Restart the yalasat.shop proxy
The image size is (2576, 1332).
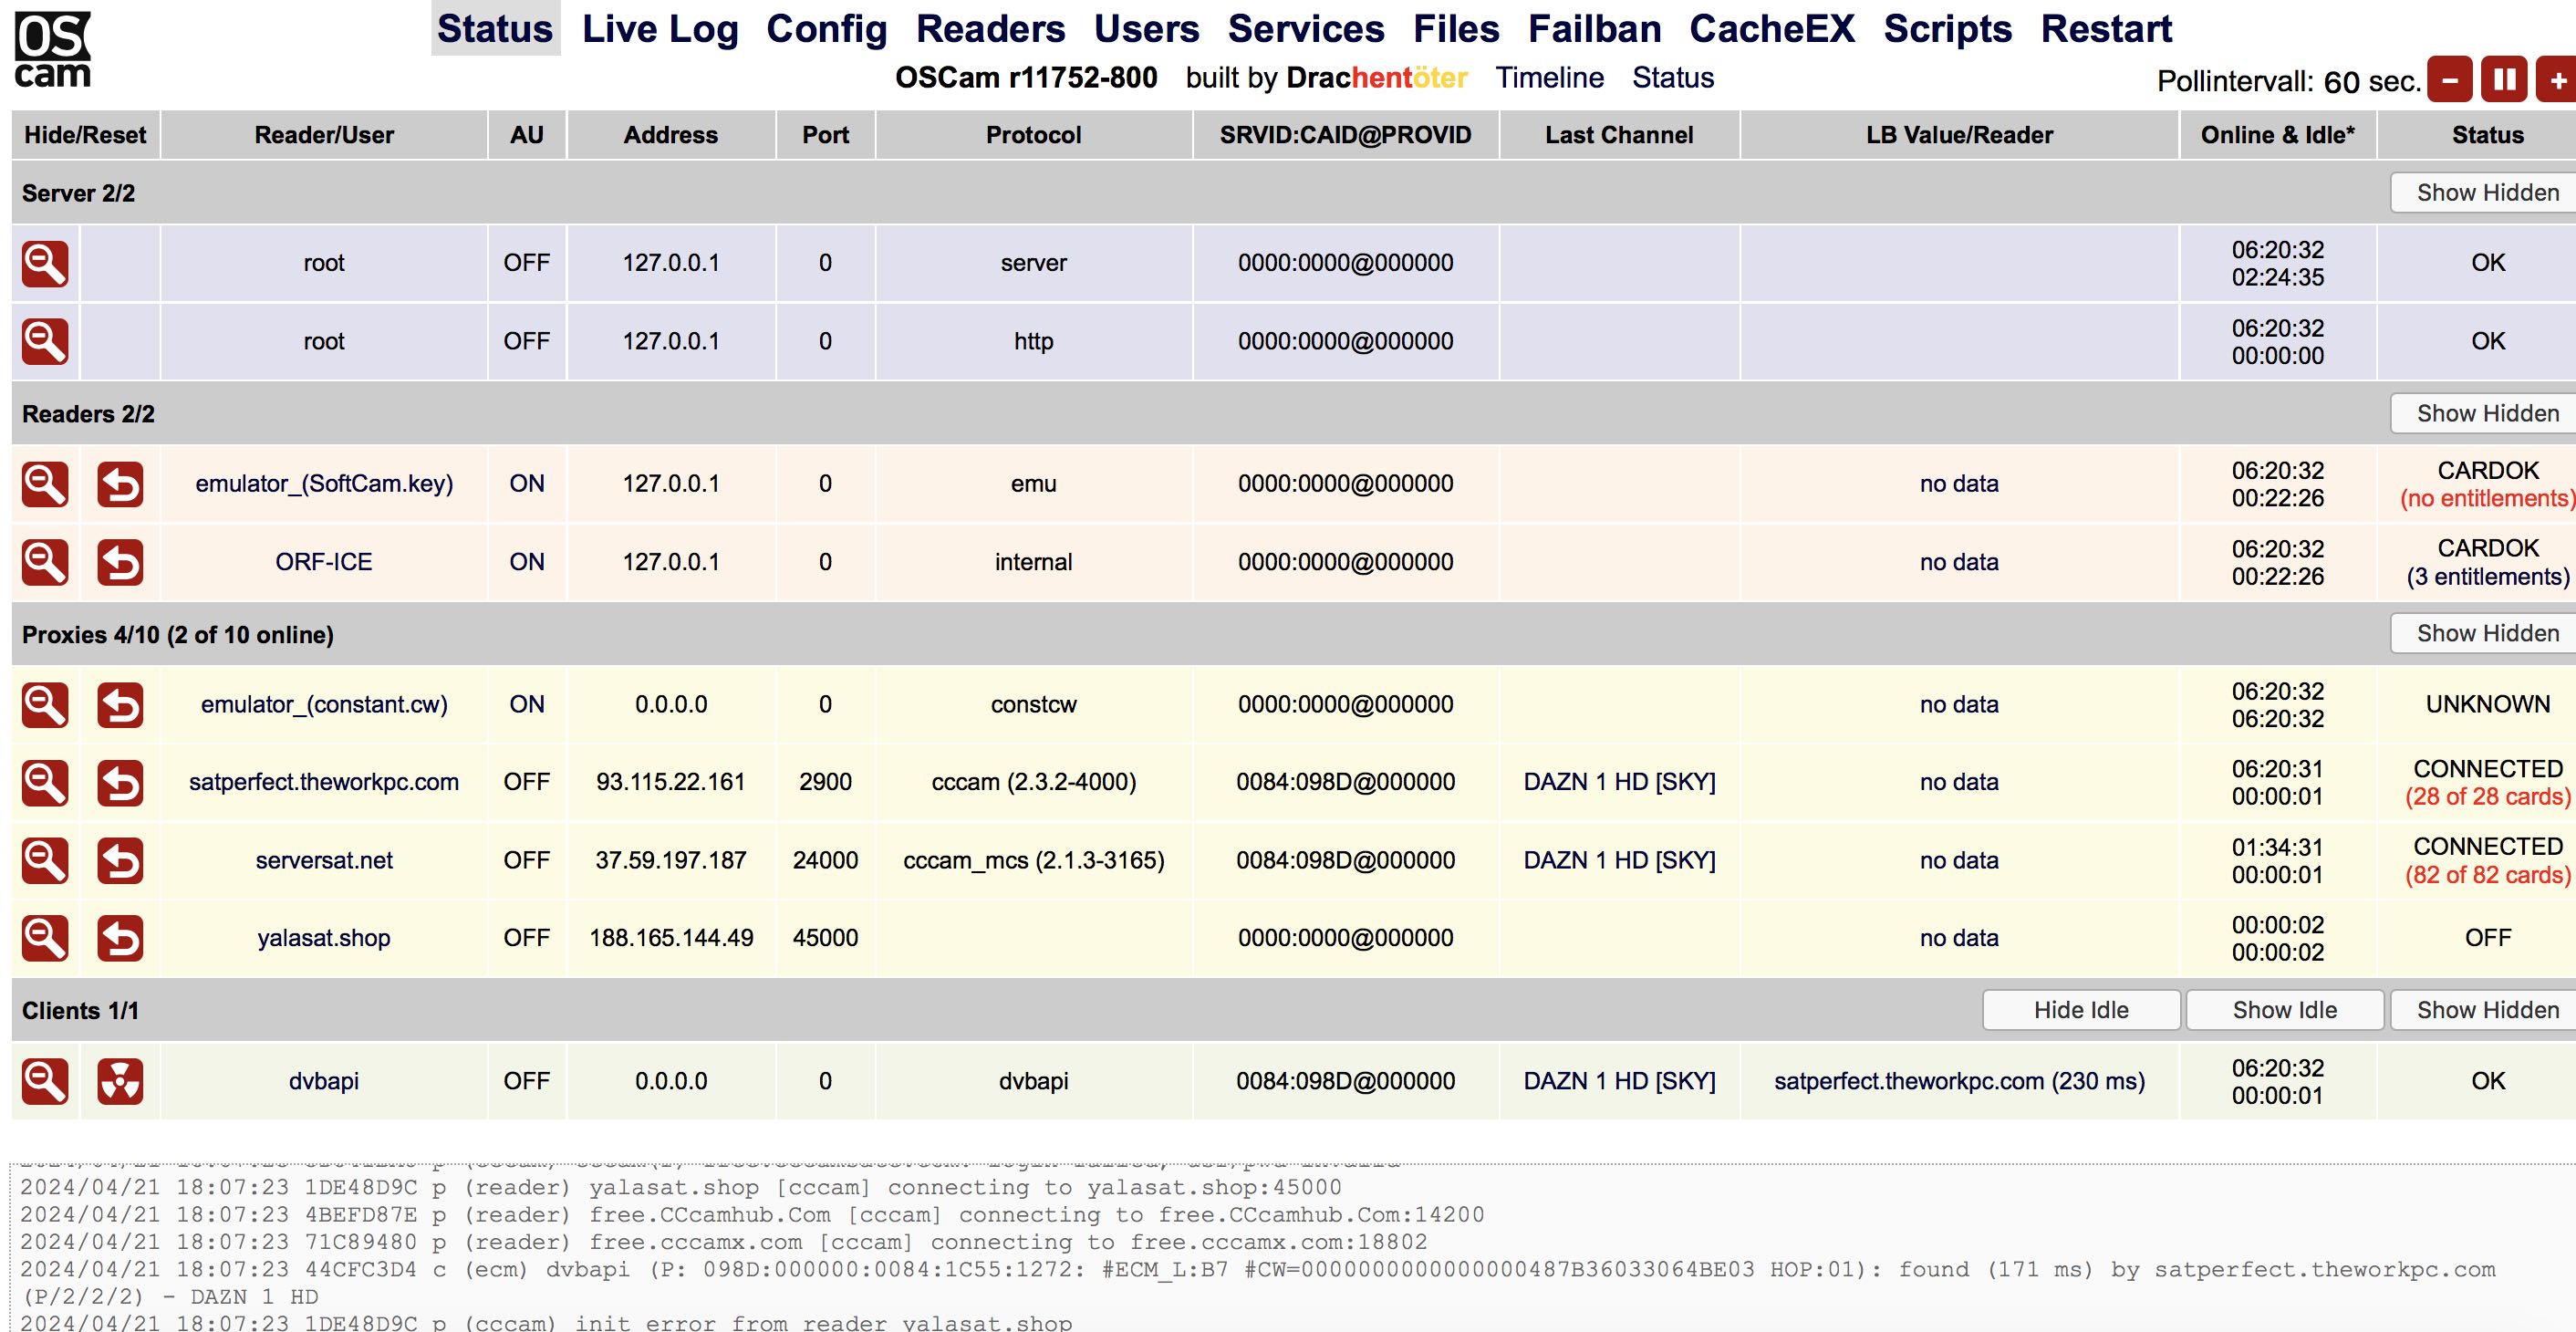coord(120,938)
